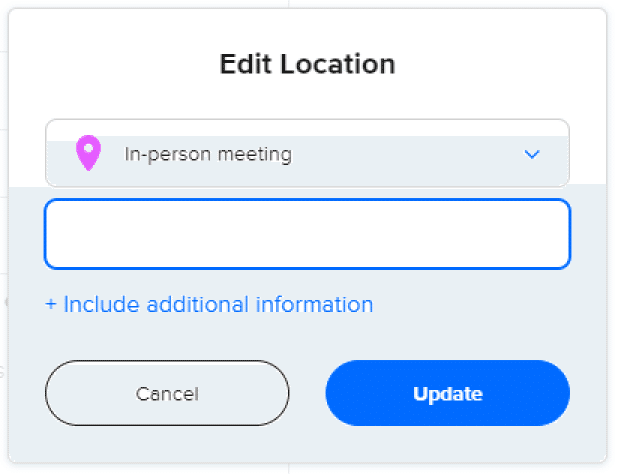Viewport: 620px width, 474px height.
Task: Click the word "meeting" in the dropdown
Action: [x=257, y=154]
